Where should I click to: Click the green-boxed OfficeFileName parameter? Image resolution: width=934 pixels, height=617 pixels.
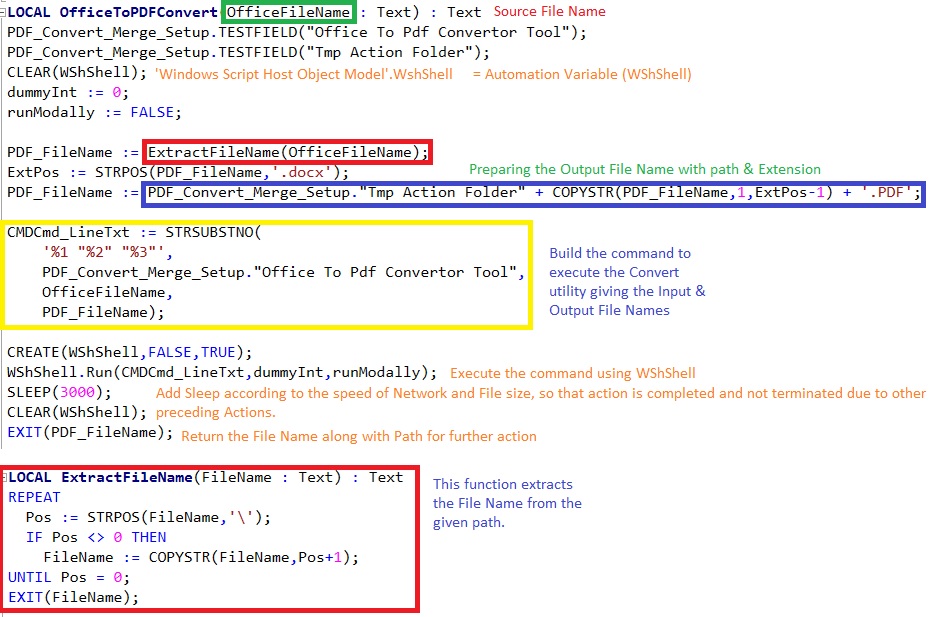pos(288,12)
